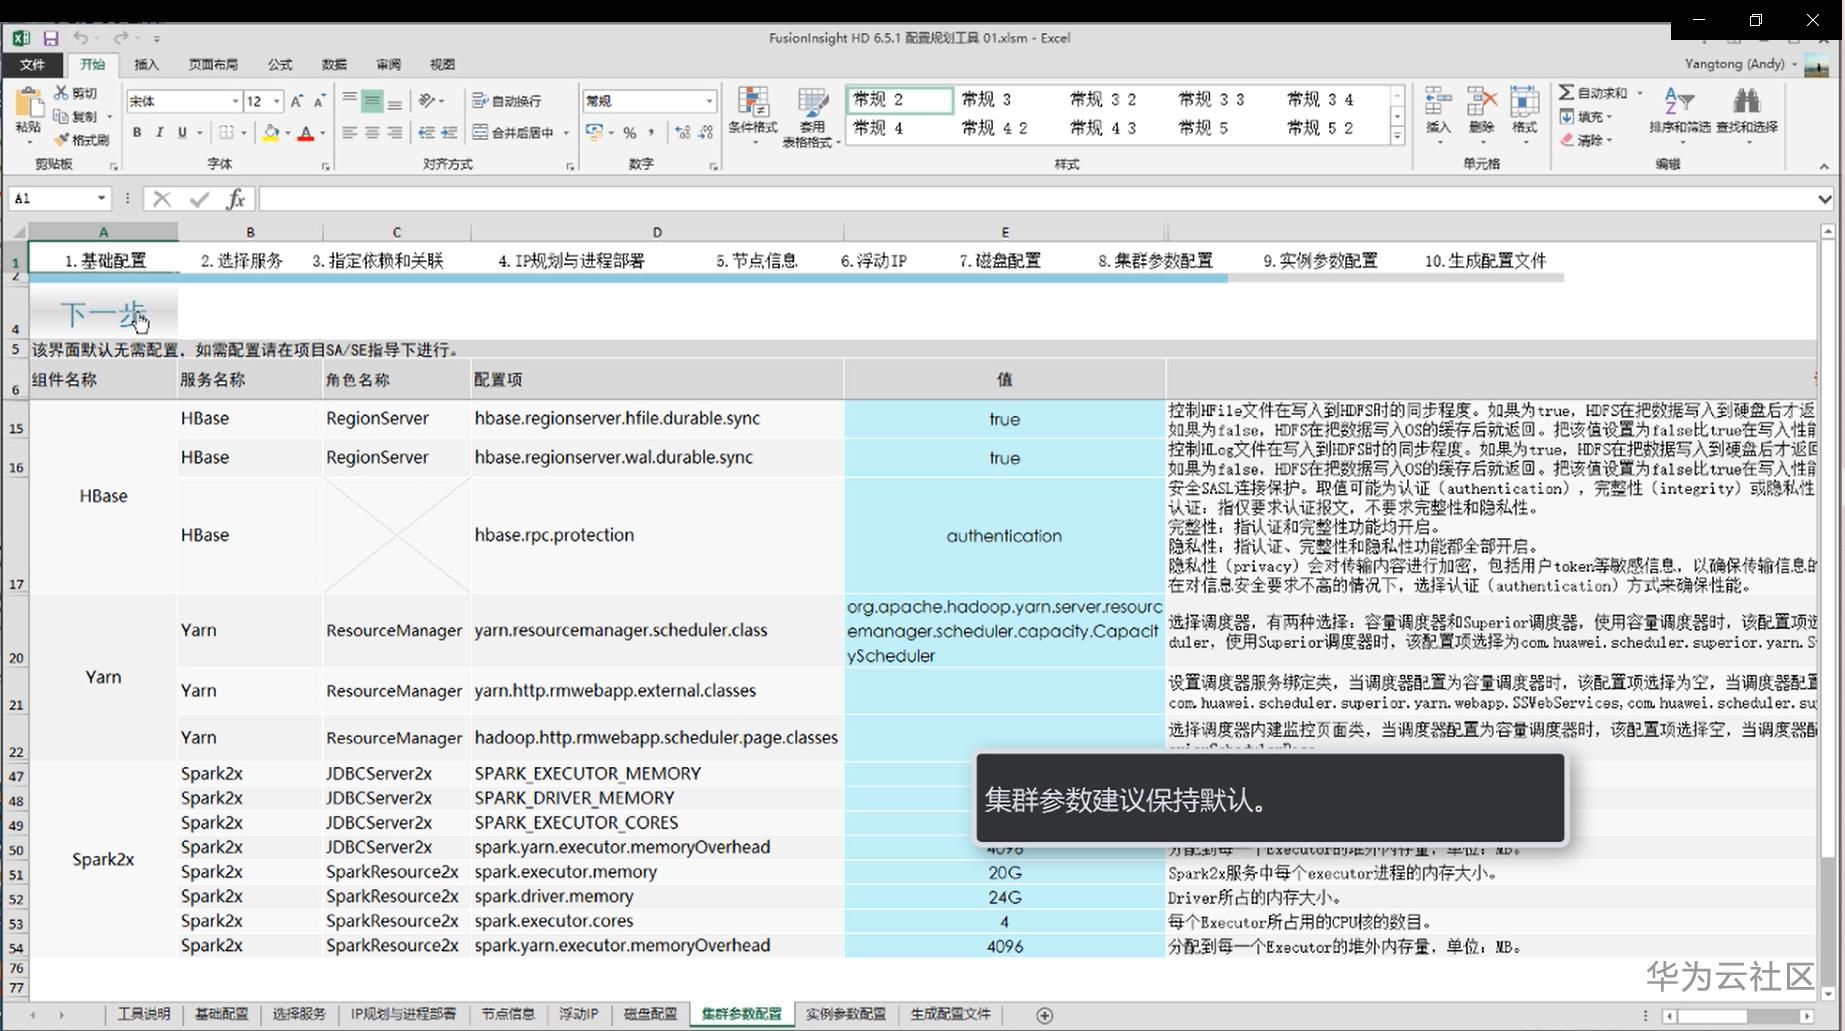The height and width of the screenshot is (1031, 1845).
Task: Apply cell borders
Action: pos(227,132)
